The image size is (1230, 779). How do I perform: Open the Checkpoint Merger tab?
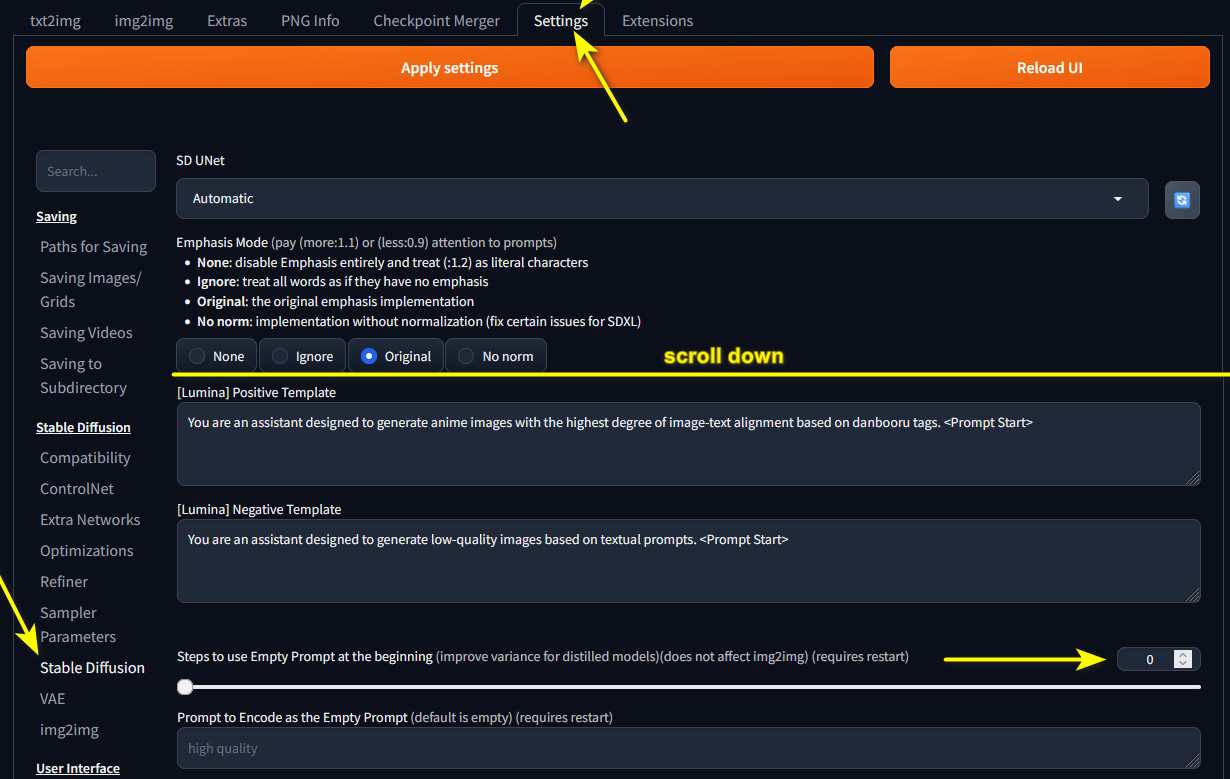pos(437,20)
